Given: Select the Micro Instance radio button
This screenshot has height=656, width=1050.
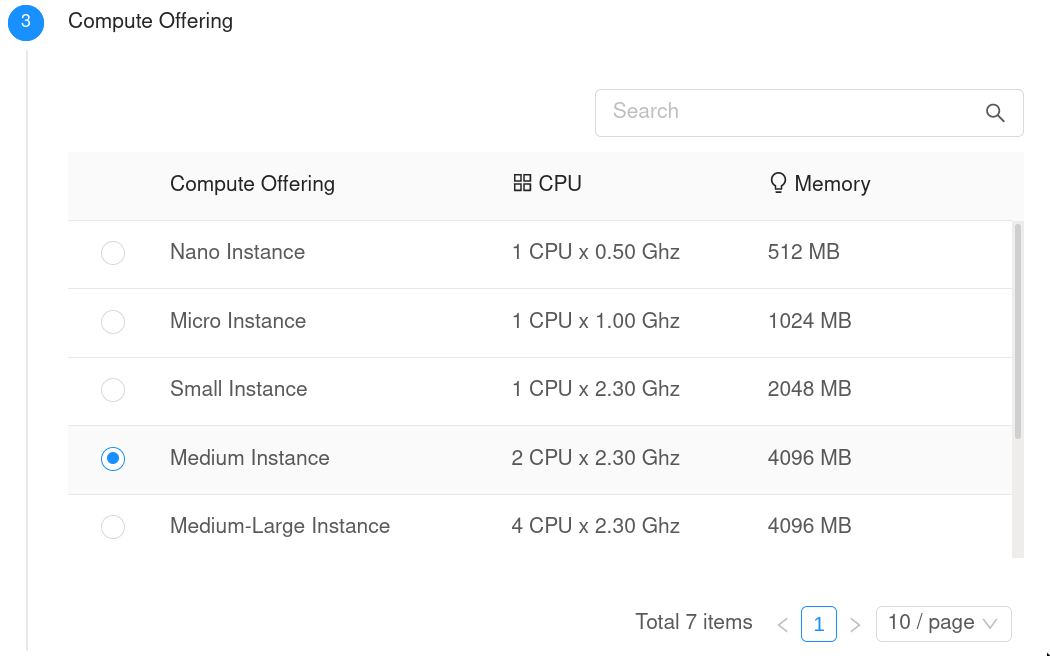Looking at the screenshot, I should point(113,321).
